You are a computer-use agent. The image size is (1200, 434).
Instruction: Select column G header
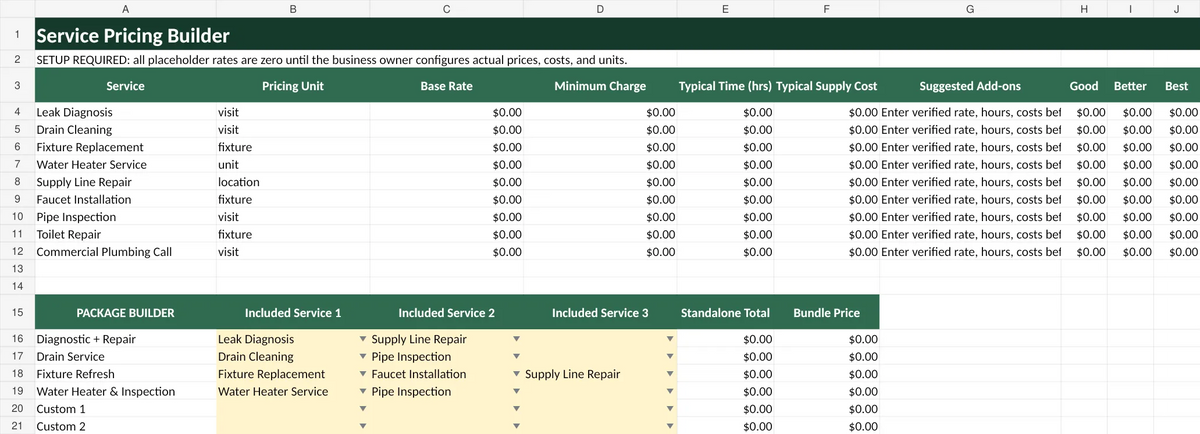coord(970,8)
